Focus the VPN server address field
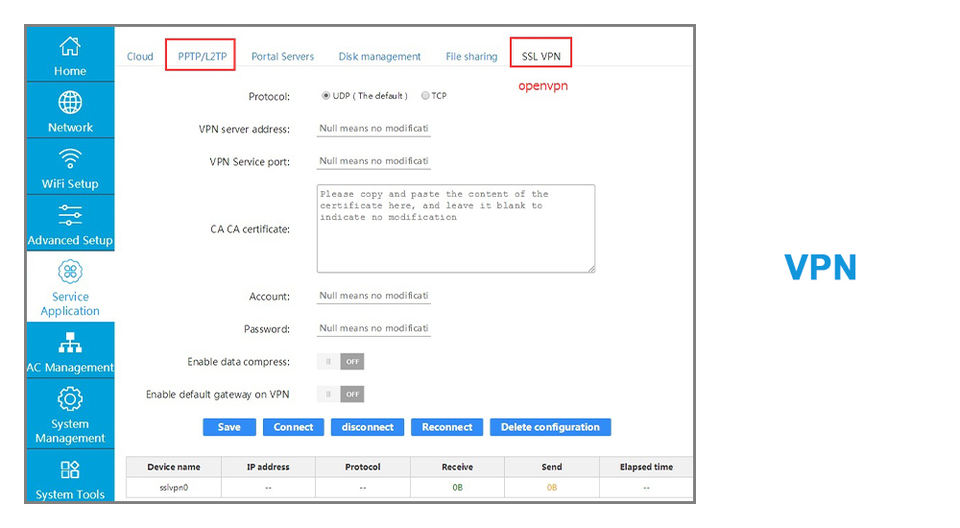The image size is (960, 528). (x=373, y=129)
